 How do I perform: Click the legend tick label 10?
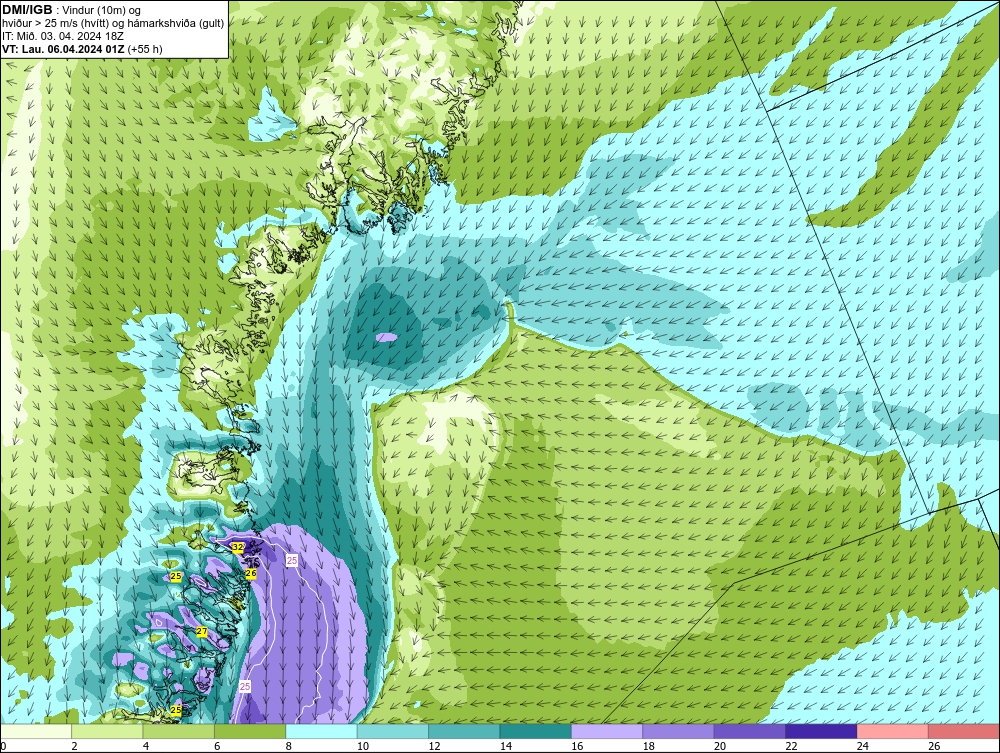click(362, 746)
